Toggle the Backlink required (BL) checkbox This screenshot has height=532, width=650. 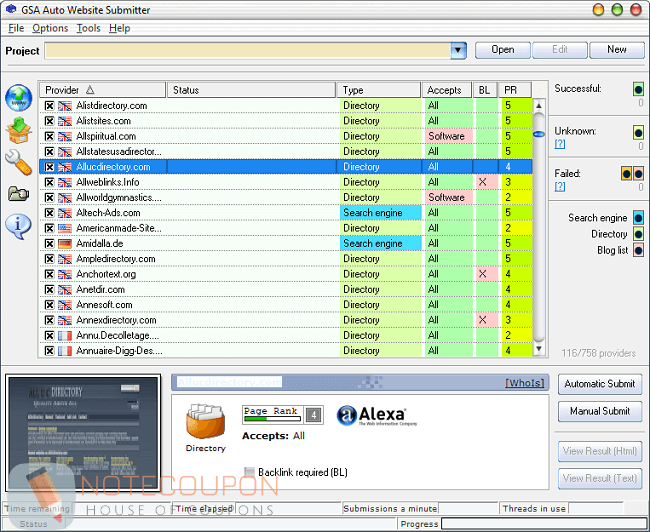[x=249, y=472]
